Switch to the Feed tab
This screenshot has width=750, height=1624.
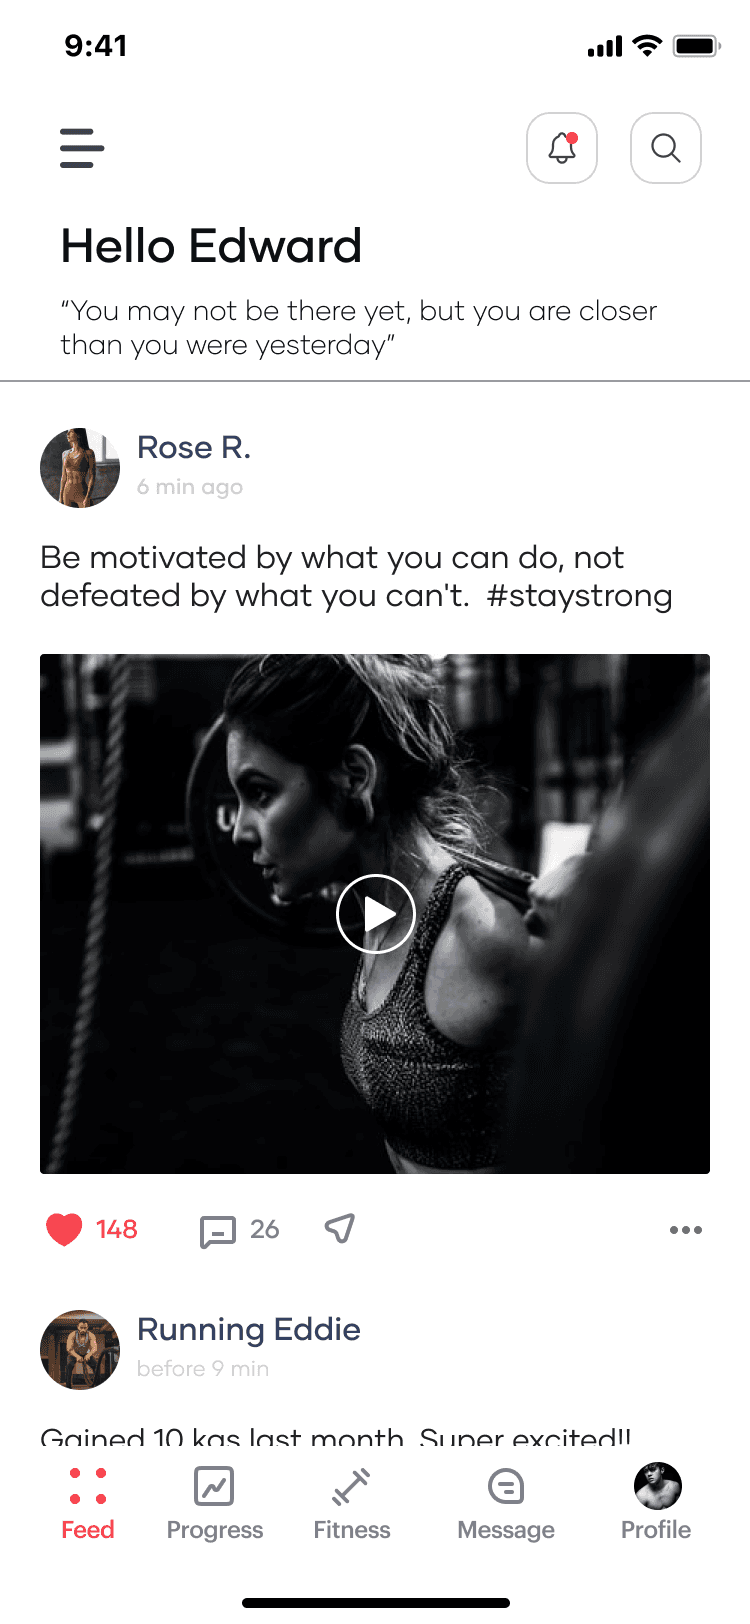(x=88, y=1504)
